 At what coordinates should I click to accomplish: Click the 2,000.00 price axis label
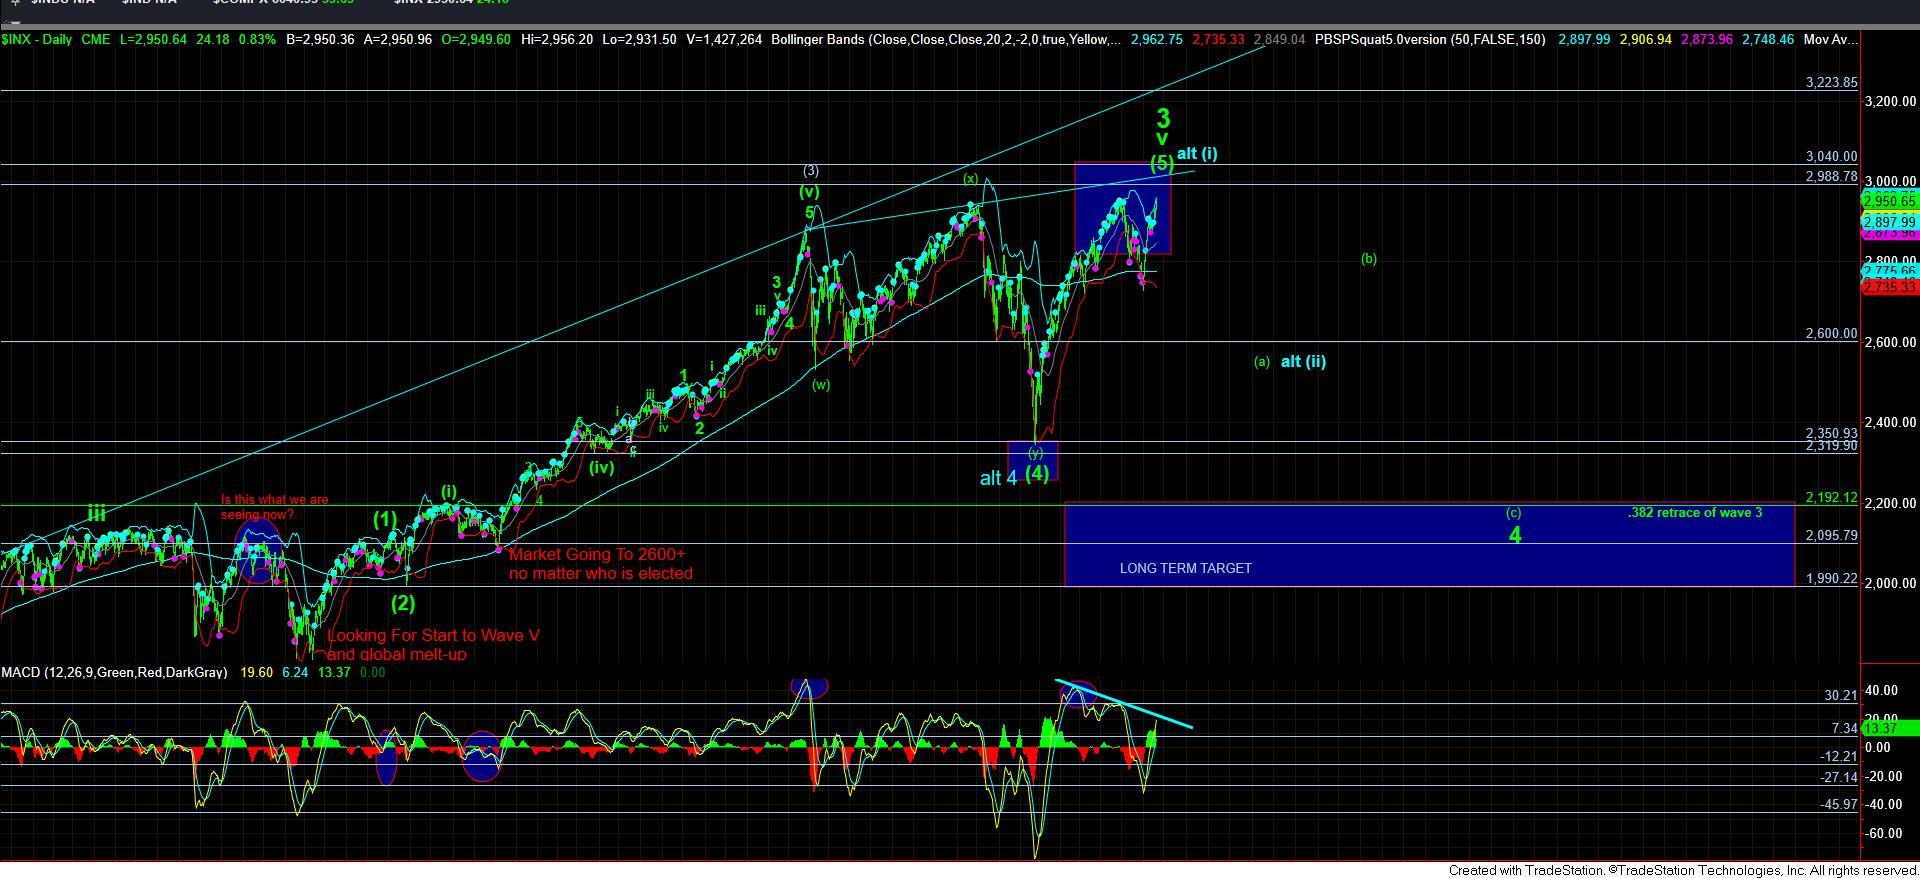point(1890,583)
